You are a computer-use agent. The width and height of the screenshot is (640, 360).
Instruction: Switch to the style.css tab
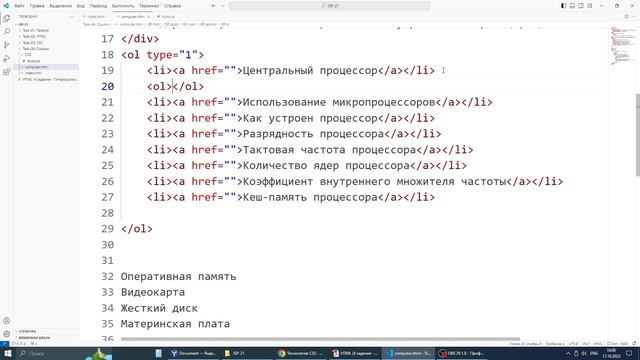(x=165, y=17)
